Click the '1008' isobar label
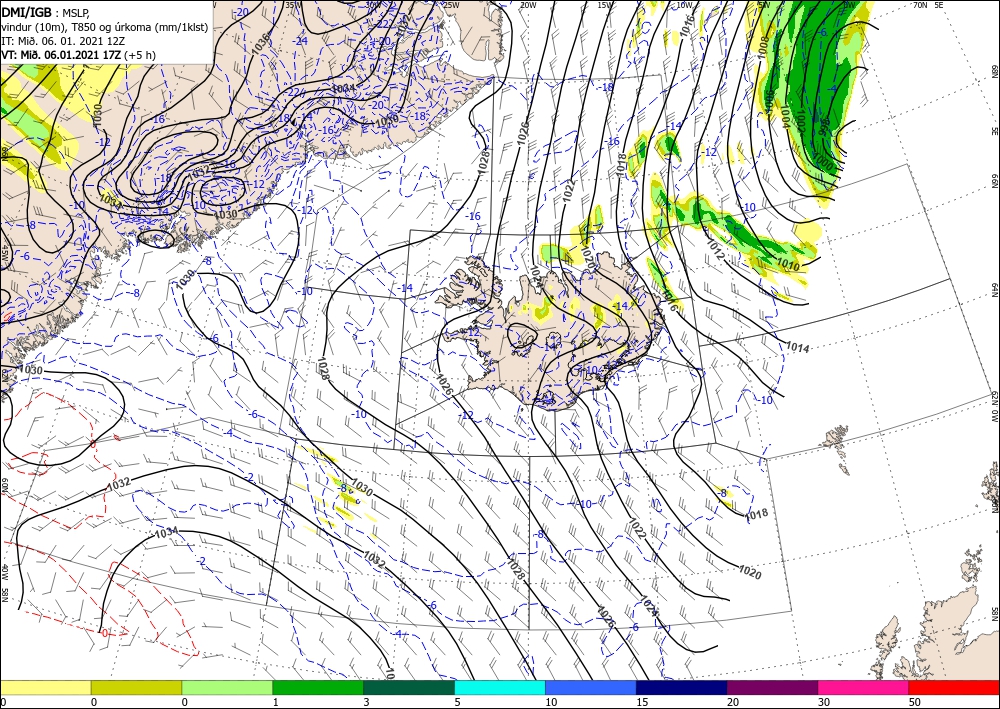The image size is (1000, 709). (763, 47)
